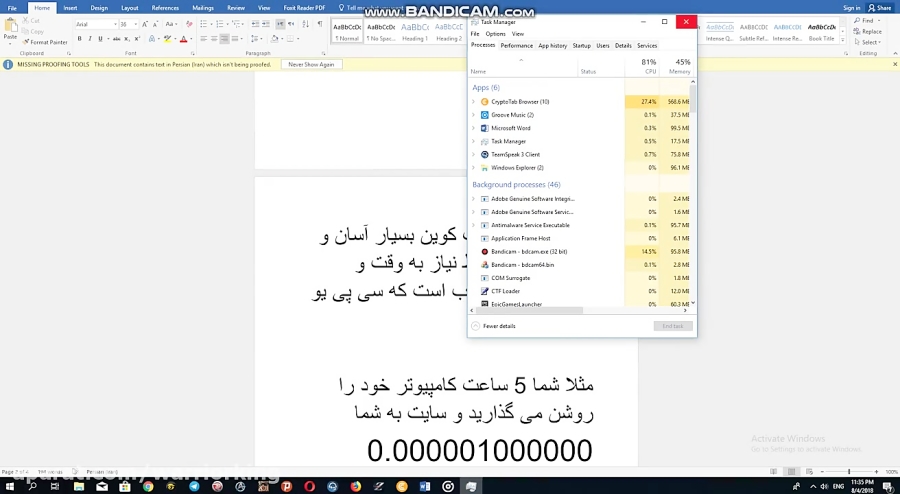The height and width of the screenshot is (494, 900).
Task: Click the font color red swatch button
Action: click(x=183, y=39)
